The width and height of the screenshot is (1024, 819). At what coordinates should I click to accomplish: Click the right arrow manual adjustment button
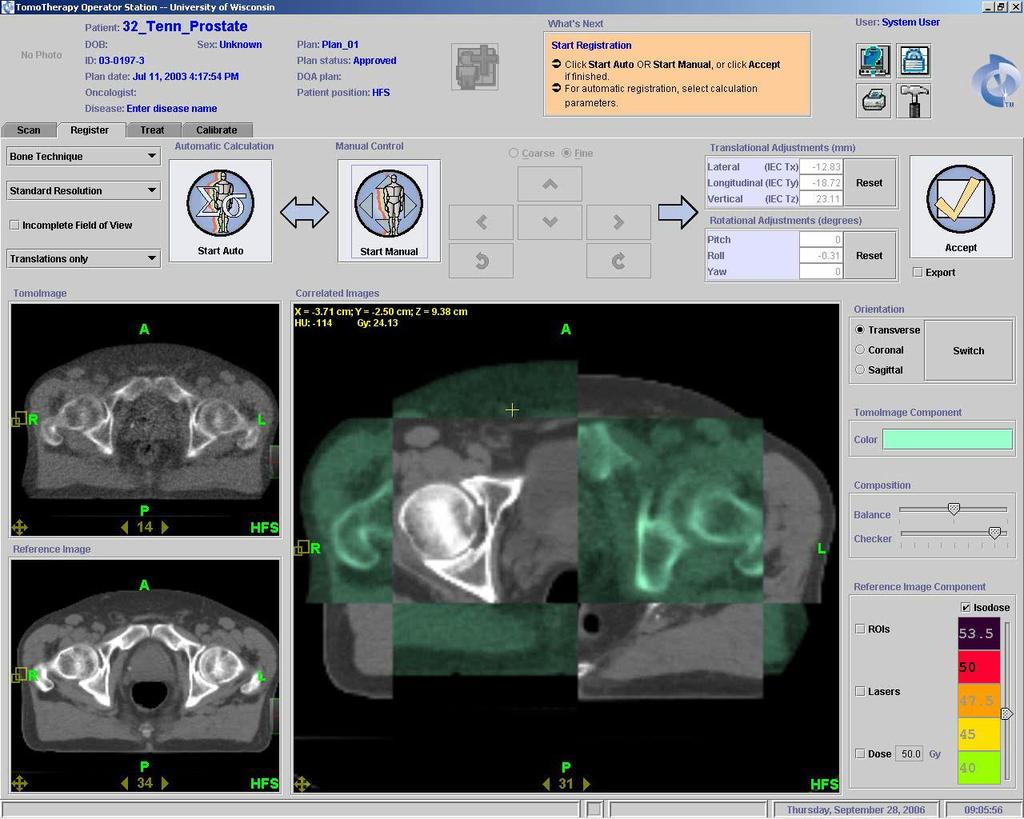(618, 222)
